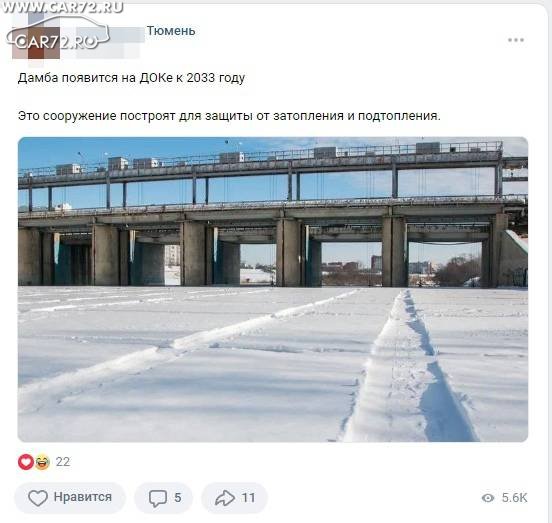552x523 pixels.
Task: Click the blurred community avatar
Action: [36, 41]
